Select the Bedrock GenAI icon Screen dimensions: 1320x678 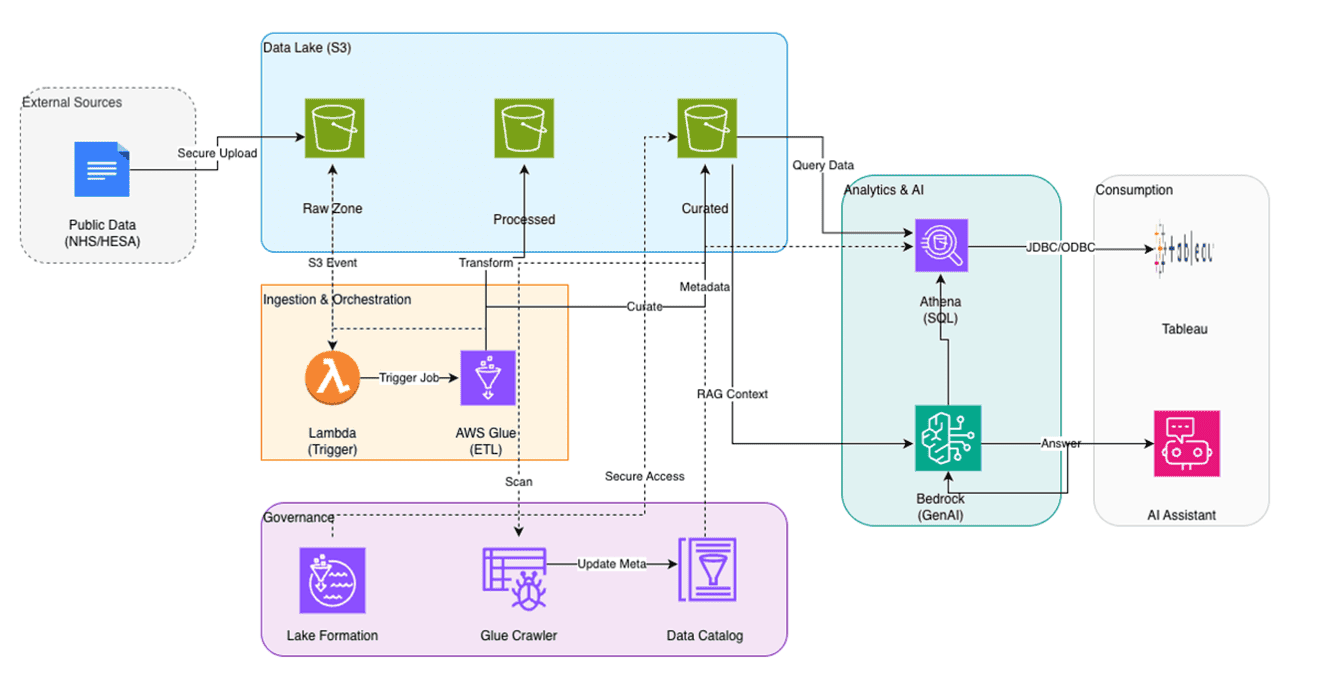pyautogui.click(x=948, y=438)
